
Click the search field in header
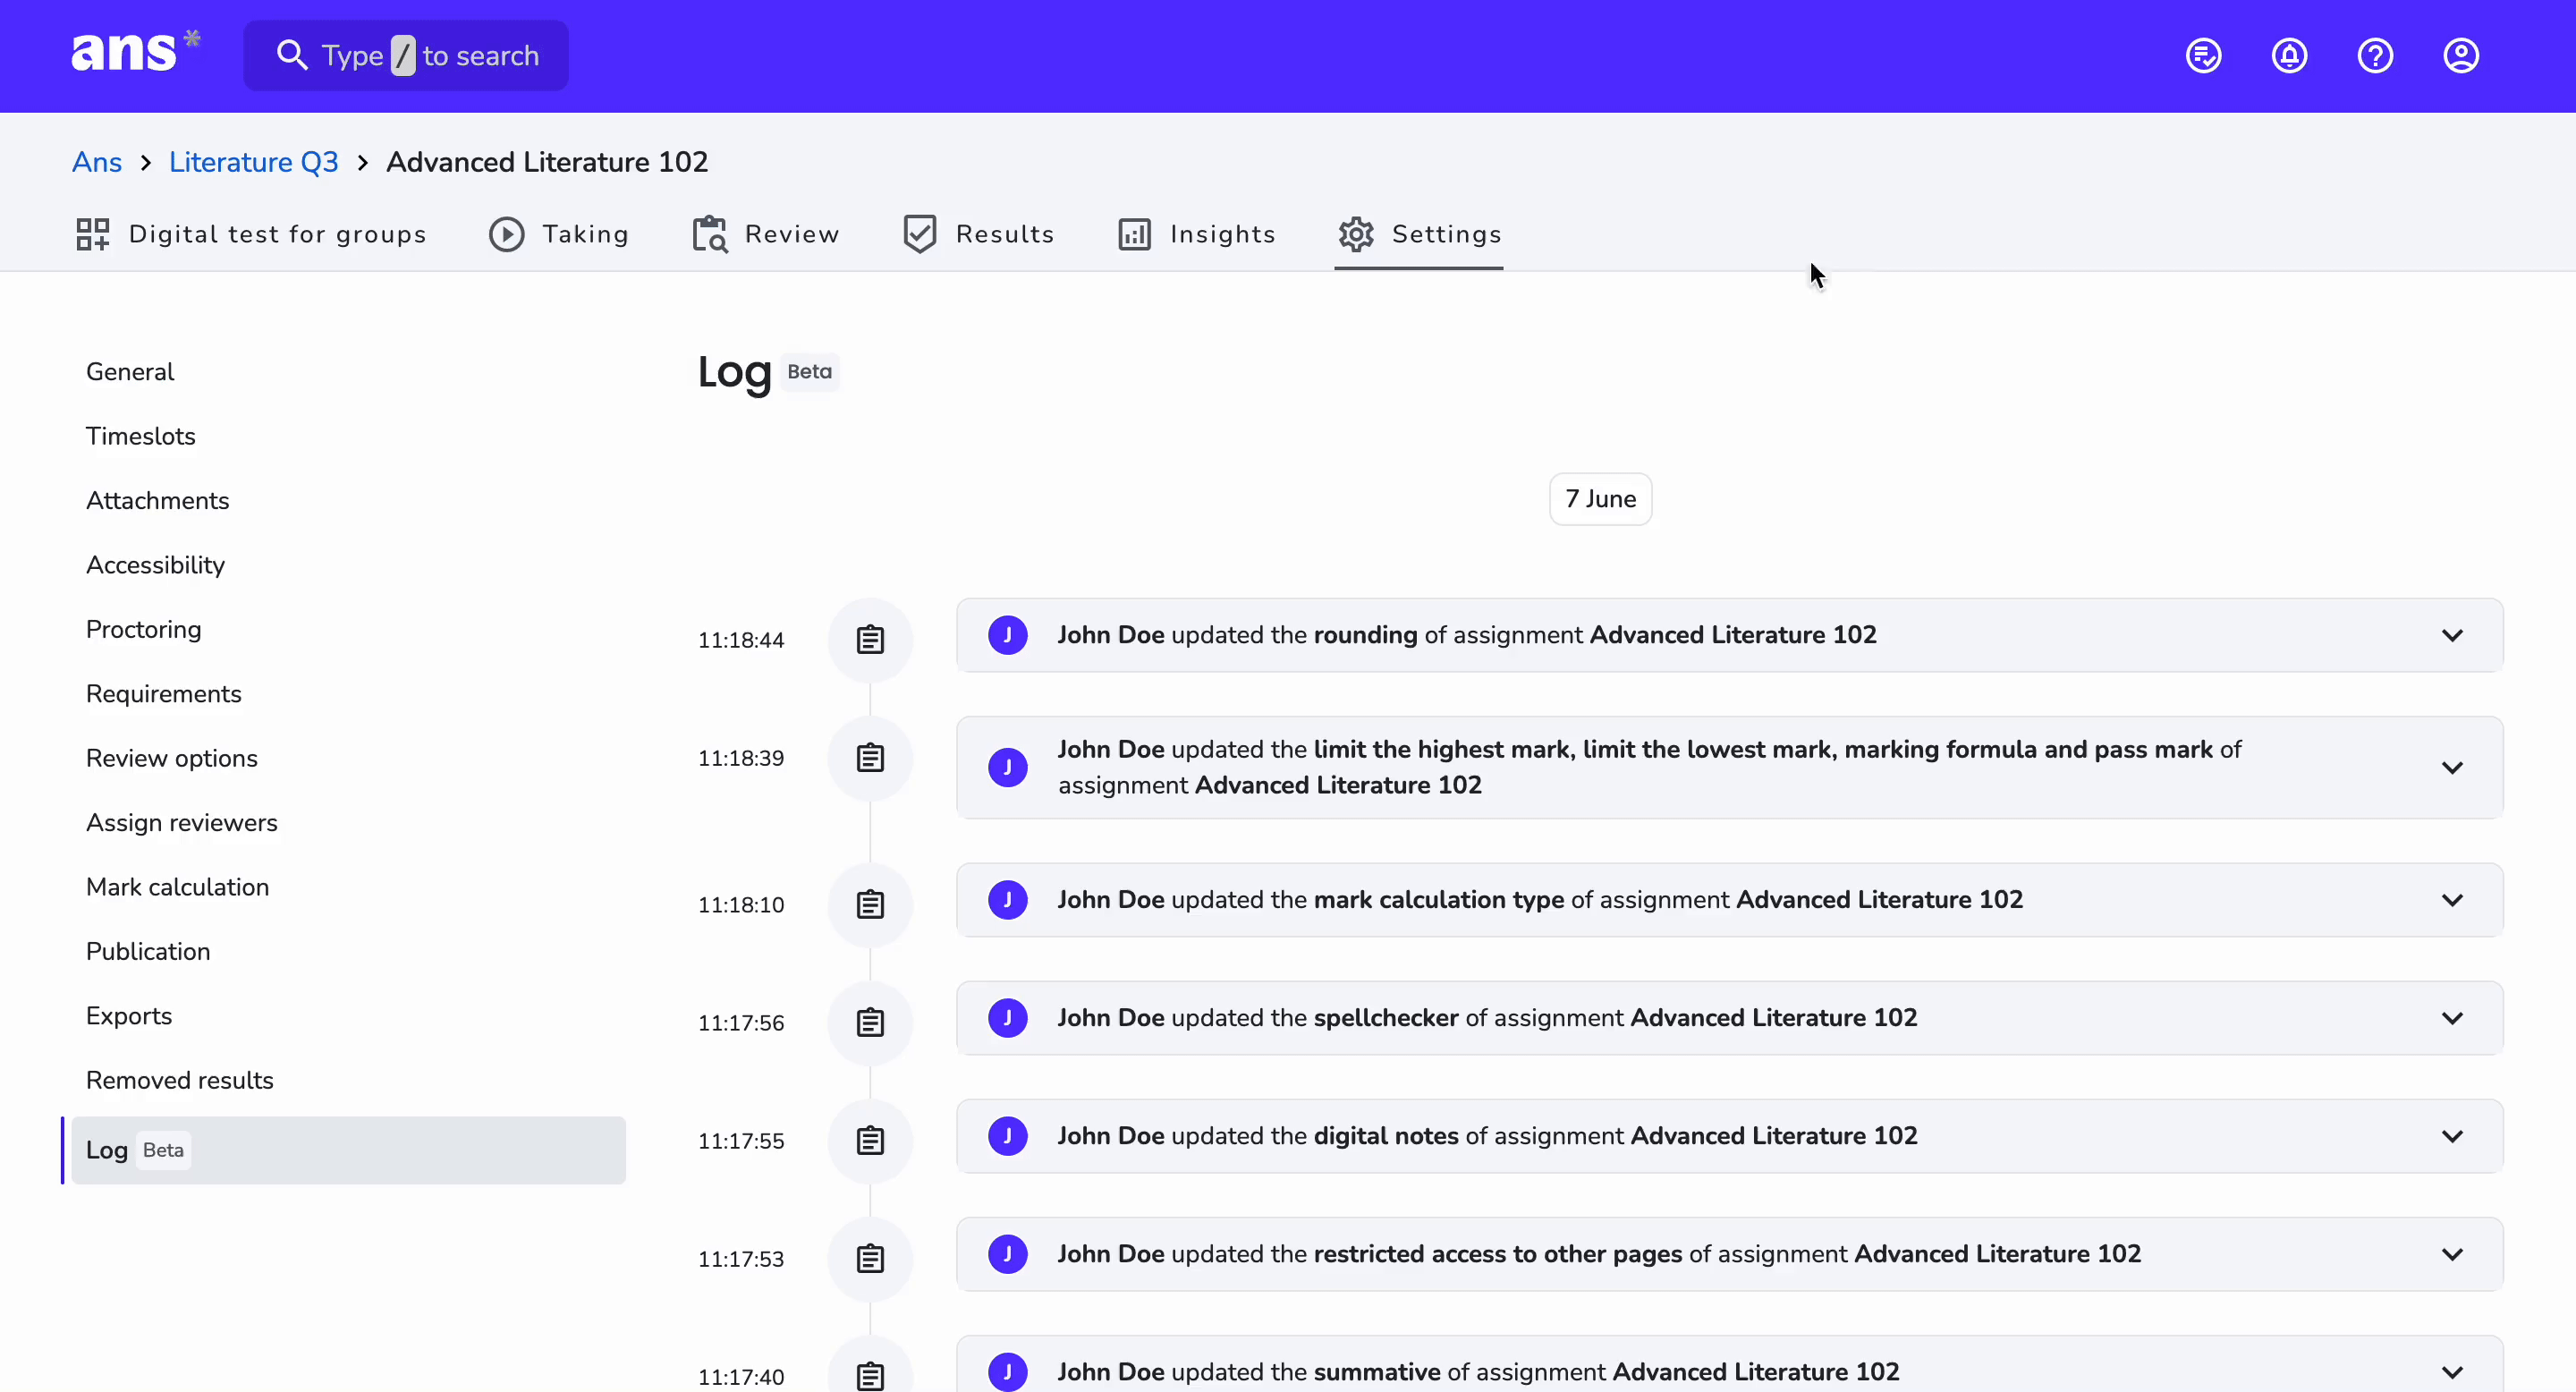(406, 56)
